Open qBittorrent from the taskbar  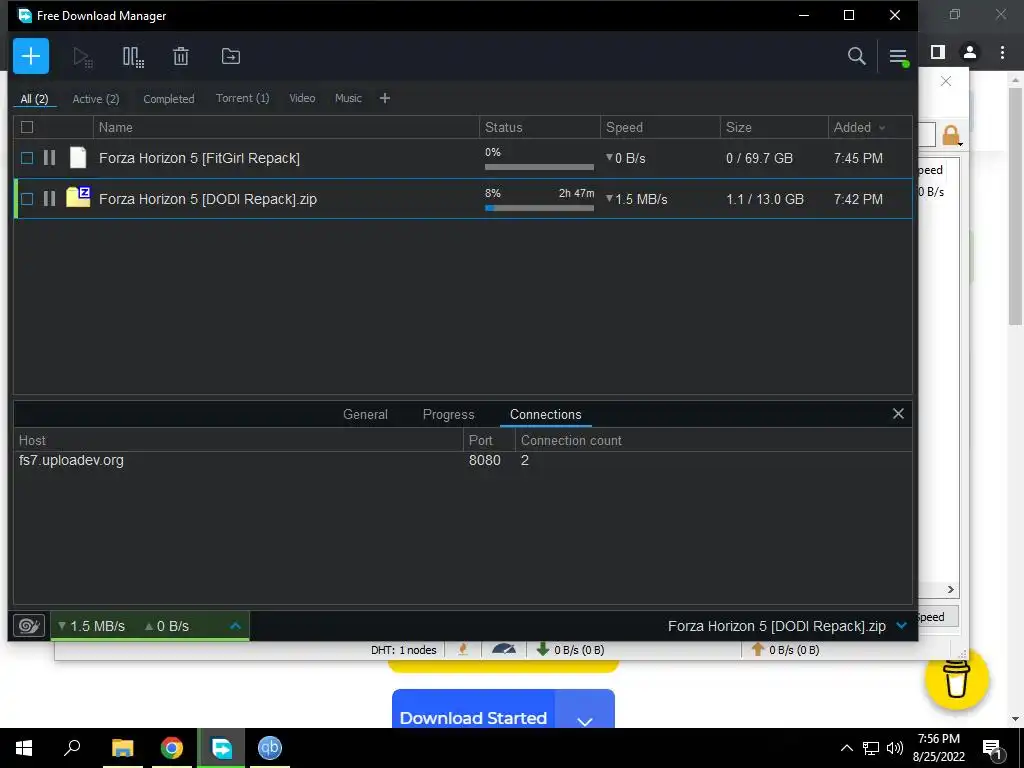(270, 748)
